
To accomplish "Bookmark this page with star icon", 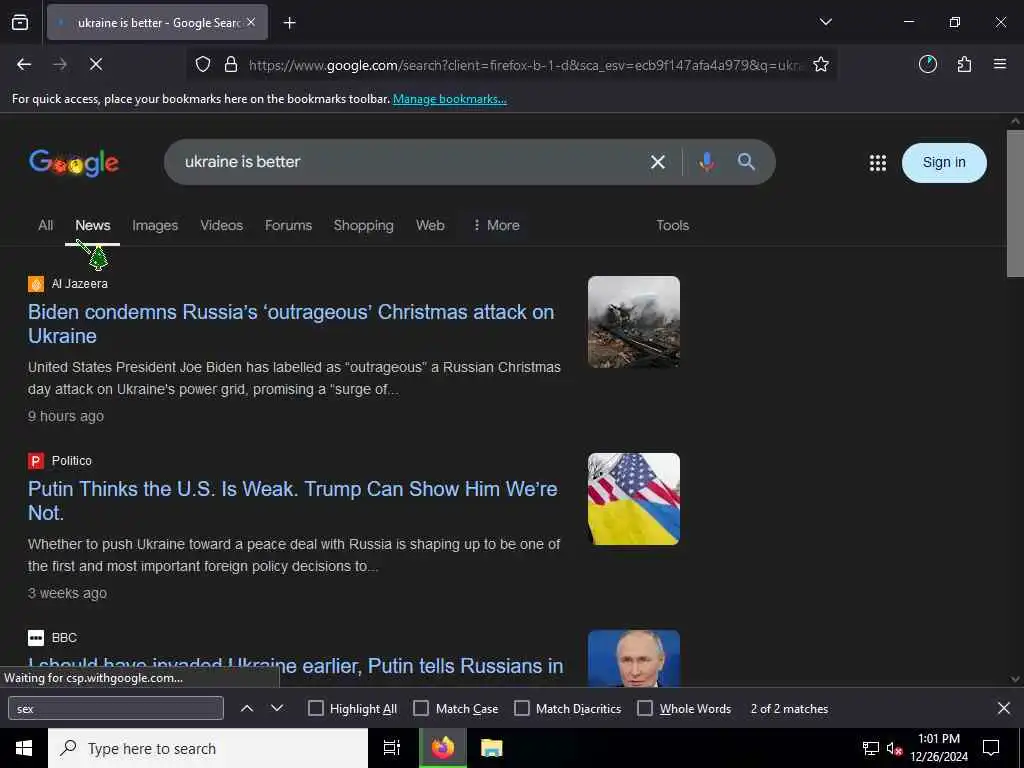I will tap(821, 64).
